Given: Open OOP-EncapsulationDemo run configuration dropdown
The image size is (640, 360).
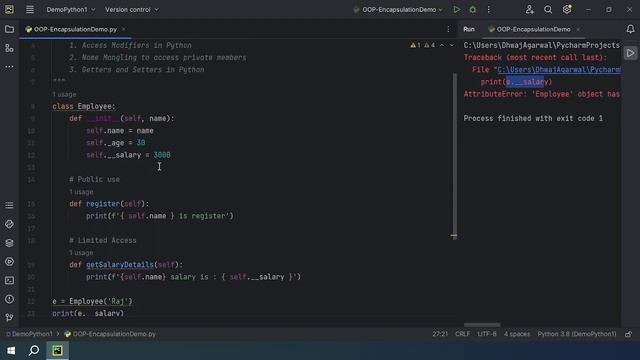Looking at the screenshot, I should (x=398, y=9).
